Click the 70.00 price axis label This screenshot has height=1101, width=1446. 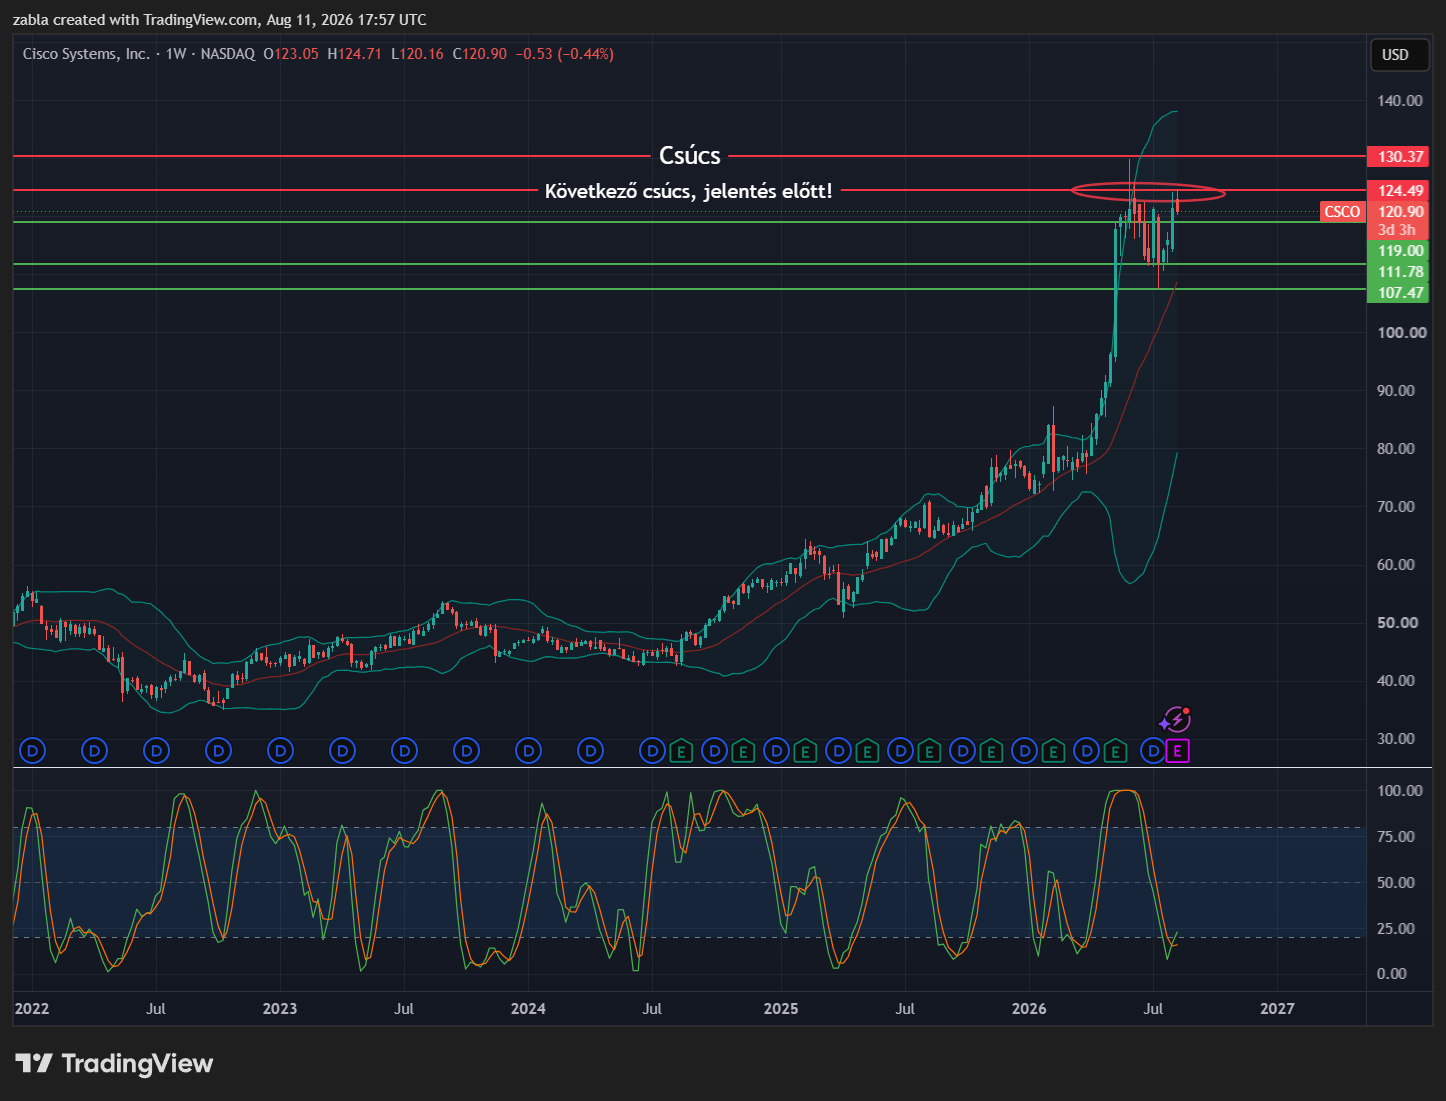point(1396,506)
